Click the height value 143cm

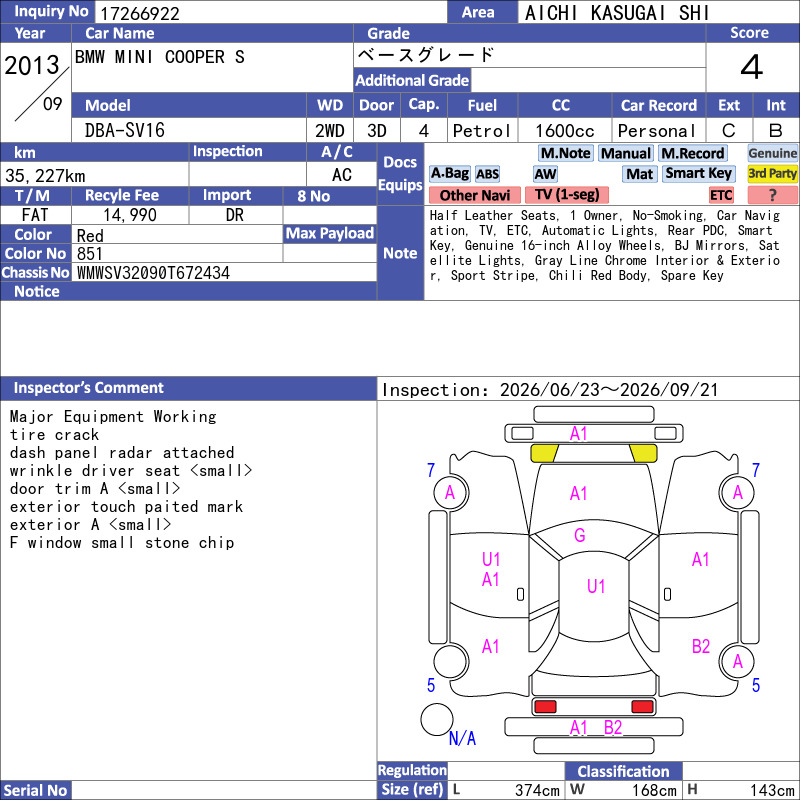point(772,790)
